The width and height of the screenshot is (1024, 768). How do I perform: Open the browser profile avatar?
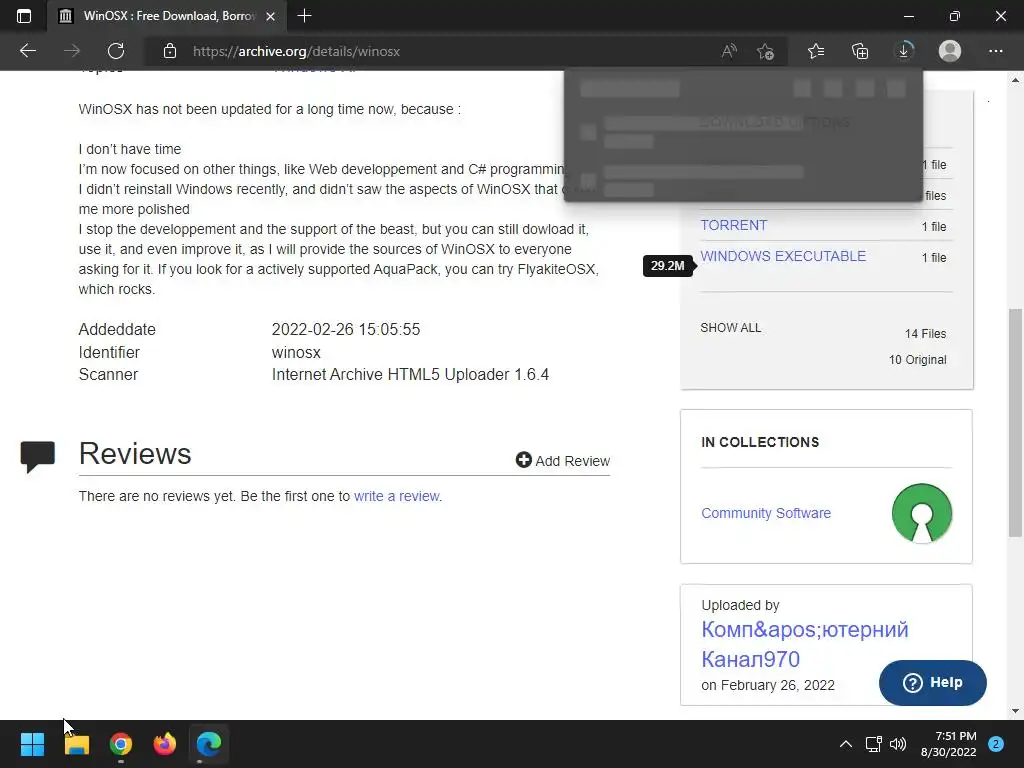[950, 51]
